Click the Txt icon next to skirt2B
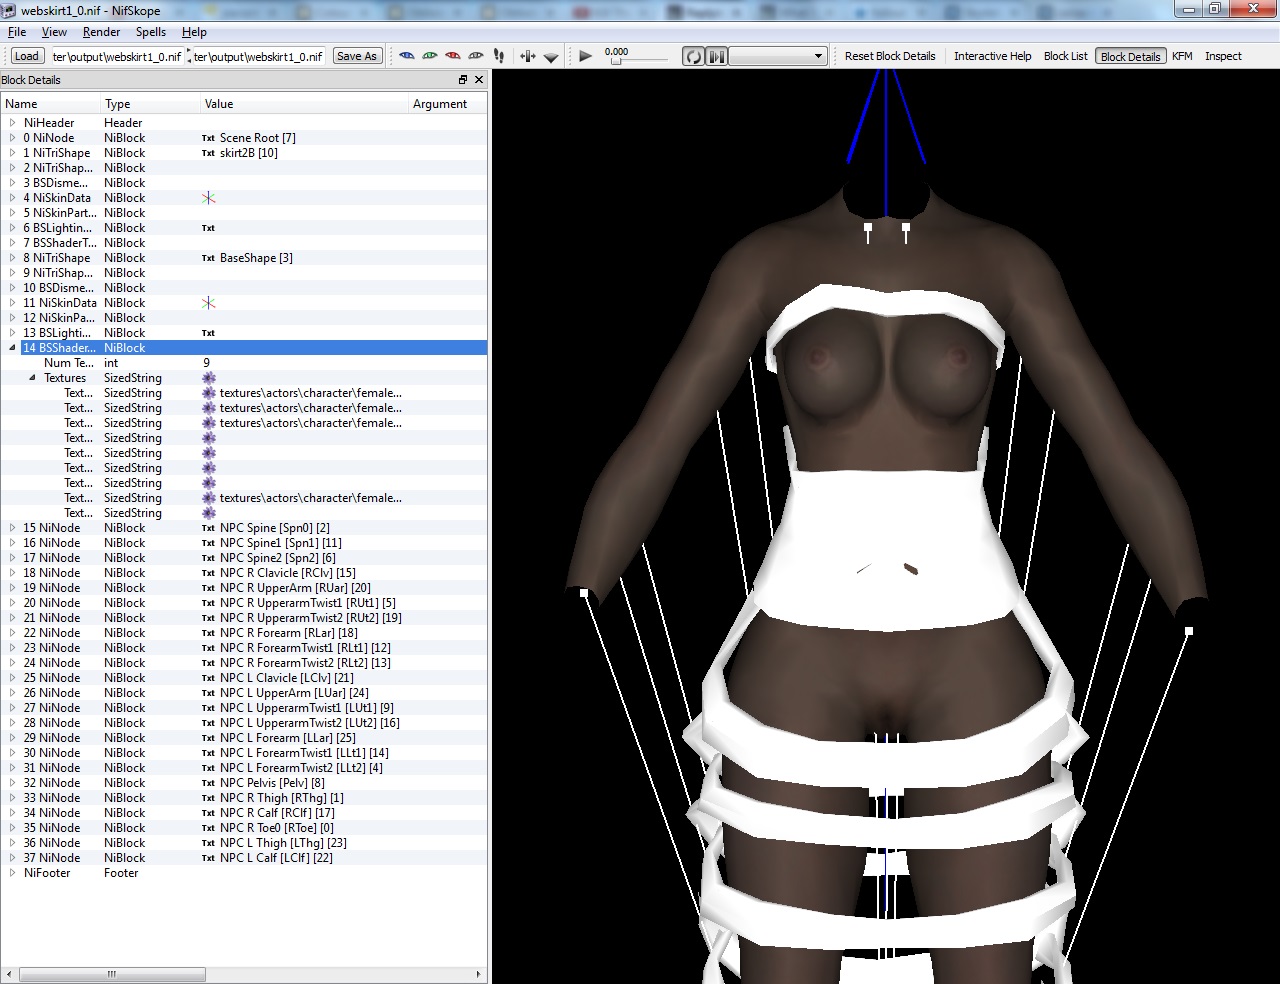 pos(208,153)
